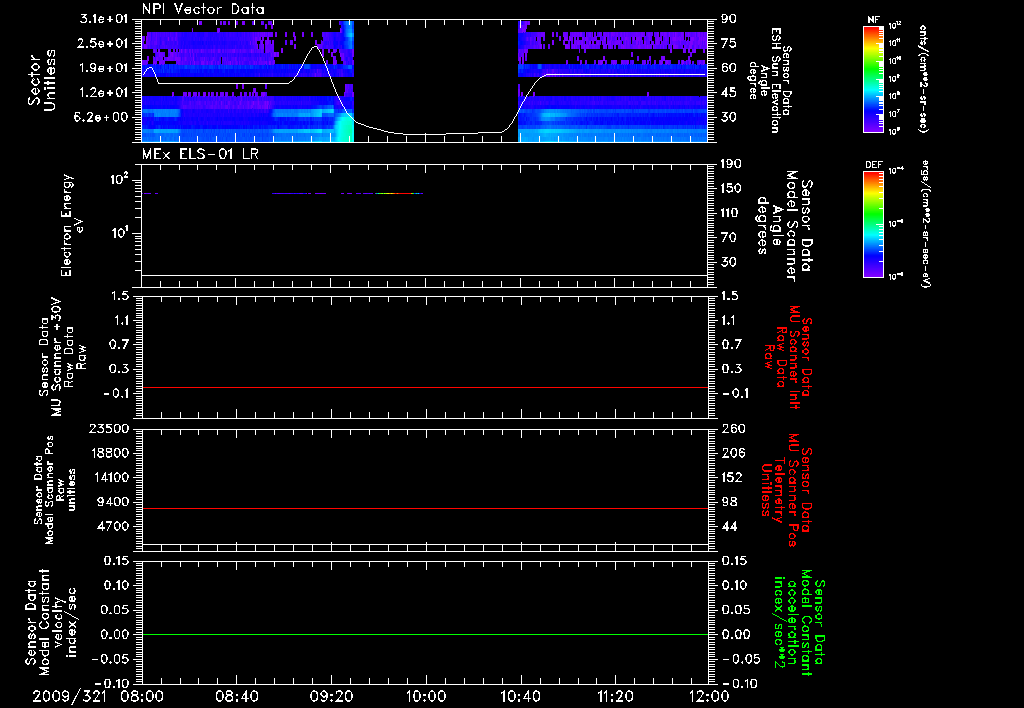Click the white Sun elevation curve peak
Image resolution: width=1024 pixels, height=708 pixels.
pos(315,46)
